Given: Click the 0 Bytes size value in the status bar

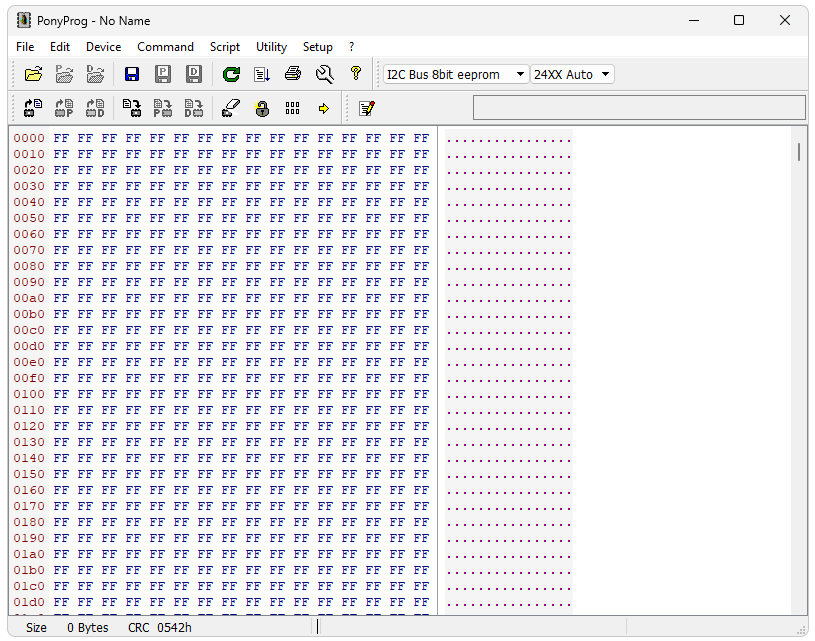Looking at the screenshot, I should (87, 627).
